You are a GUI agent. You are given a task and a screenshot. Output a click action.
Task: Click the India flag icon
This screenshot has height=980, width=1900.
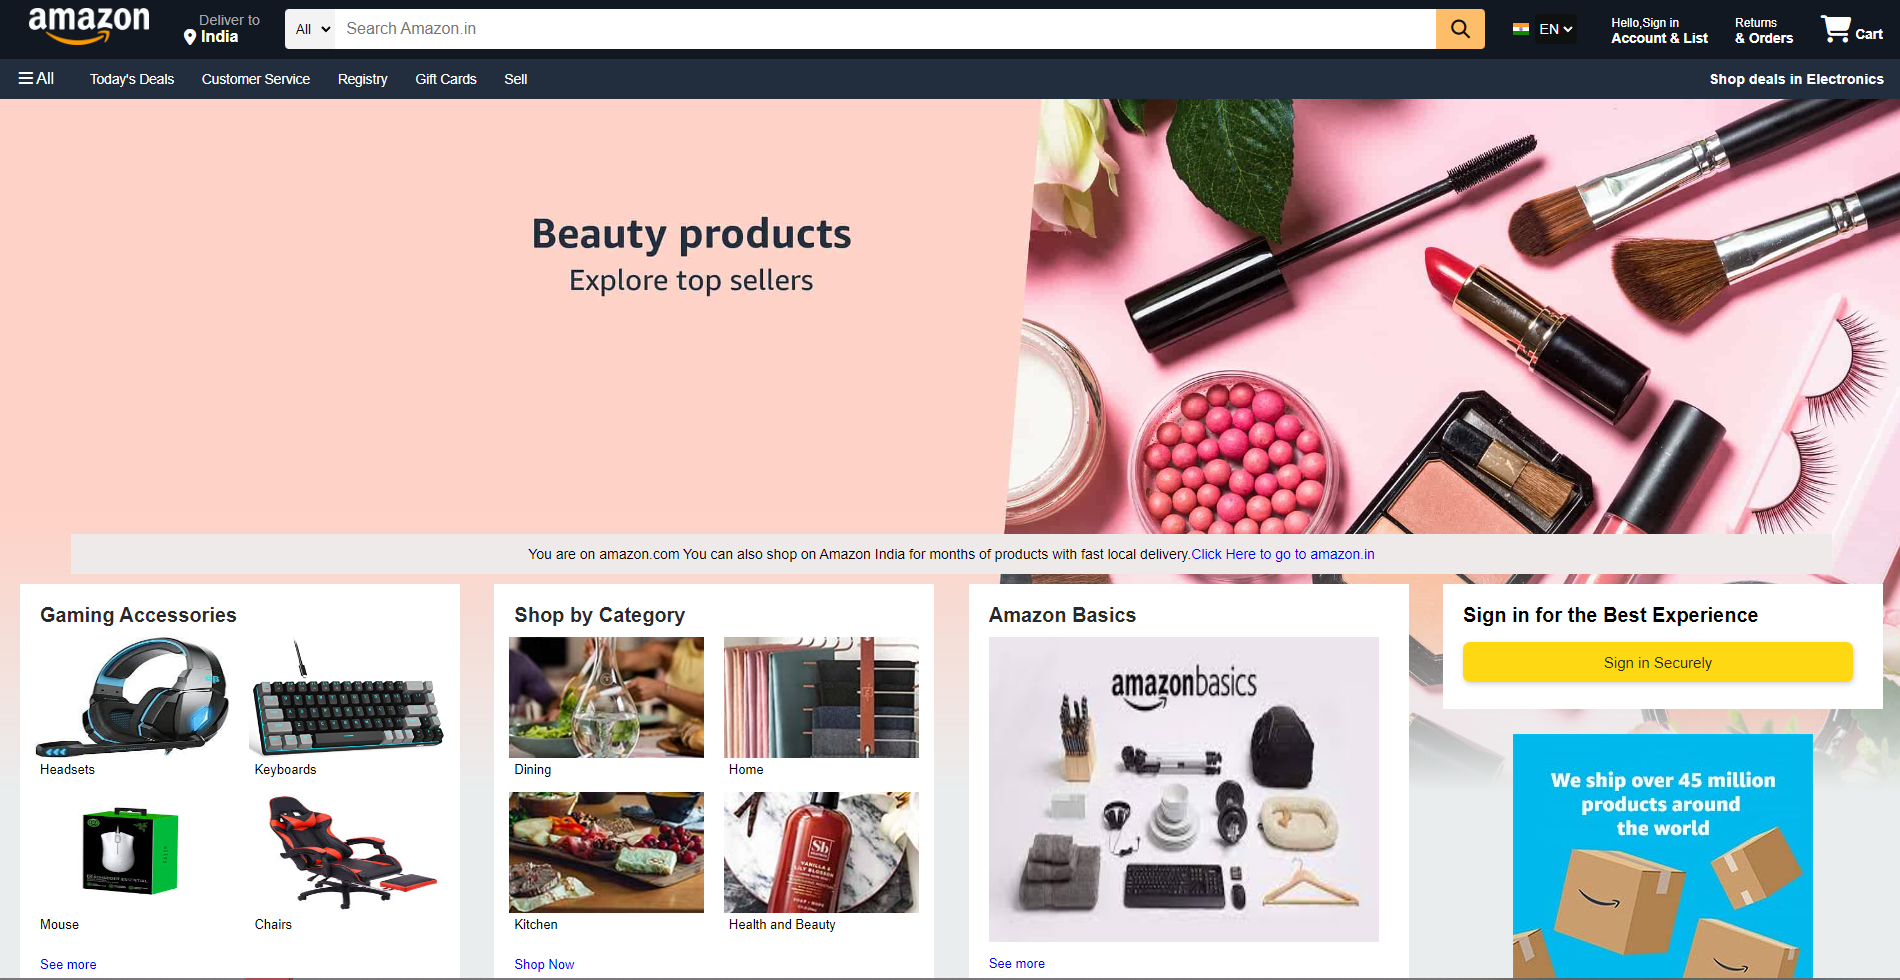[x=1521, y=29]
